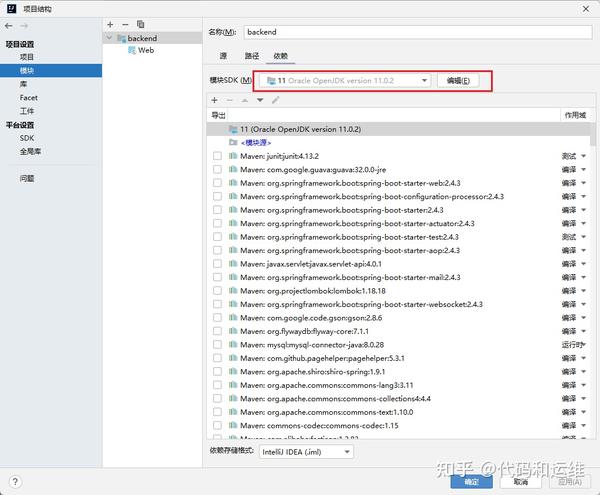Click the copy module icon
The height and width of the screenshot is (495, 600).
tap(140, 24)
